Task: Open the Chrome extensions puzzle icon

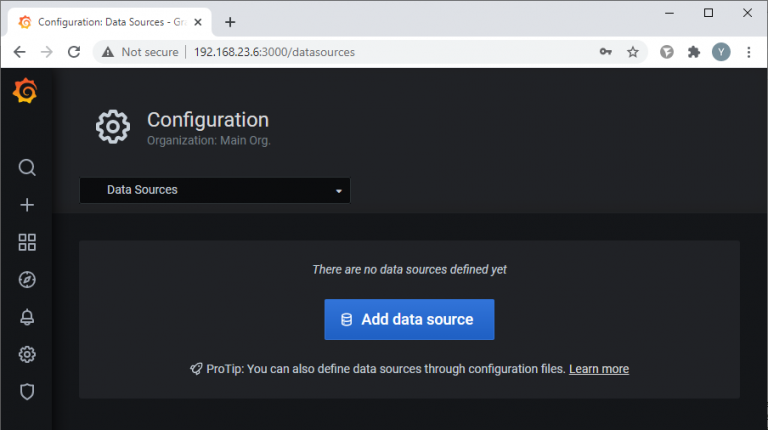Action: pyautogui.click(x=694, y=52)
